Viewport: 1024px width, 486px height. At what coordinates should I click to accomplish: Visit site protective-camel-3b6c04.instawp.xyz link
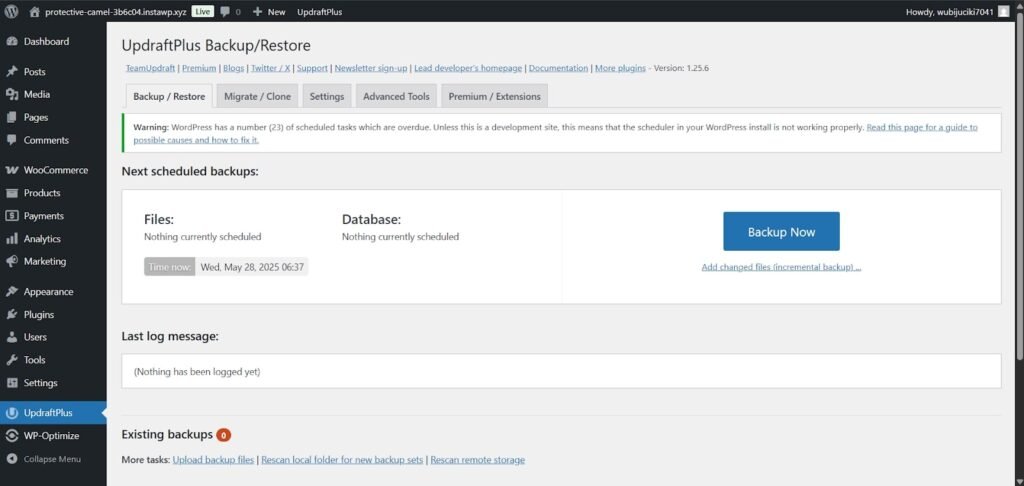pyautogui.click(x=116, y=12)
